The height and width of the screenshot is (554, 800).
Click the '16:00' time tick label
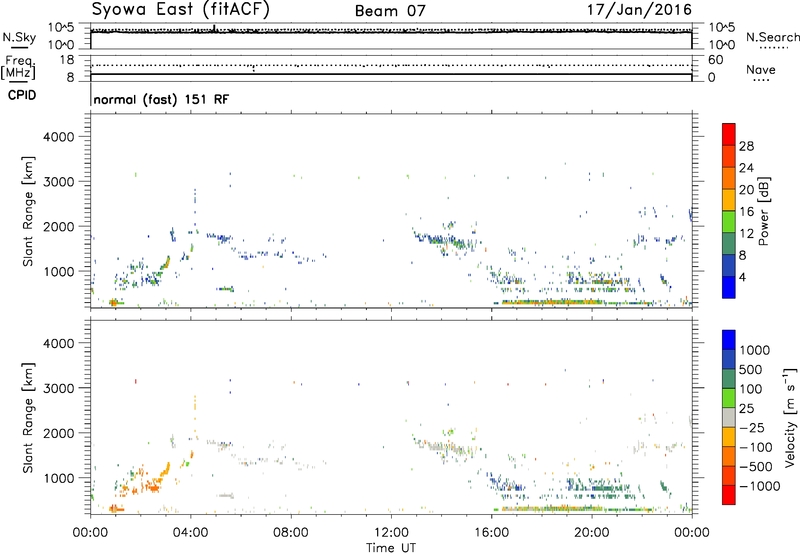491,533
